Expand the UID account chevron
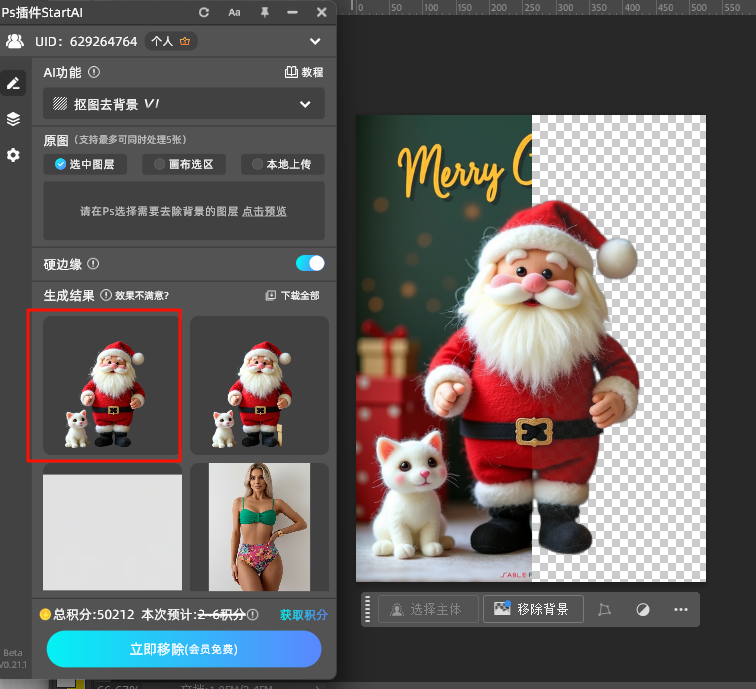 (315, 42)
